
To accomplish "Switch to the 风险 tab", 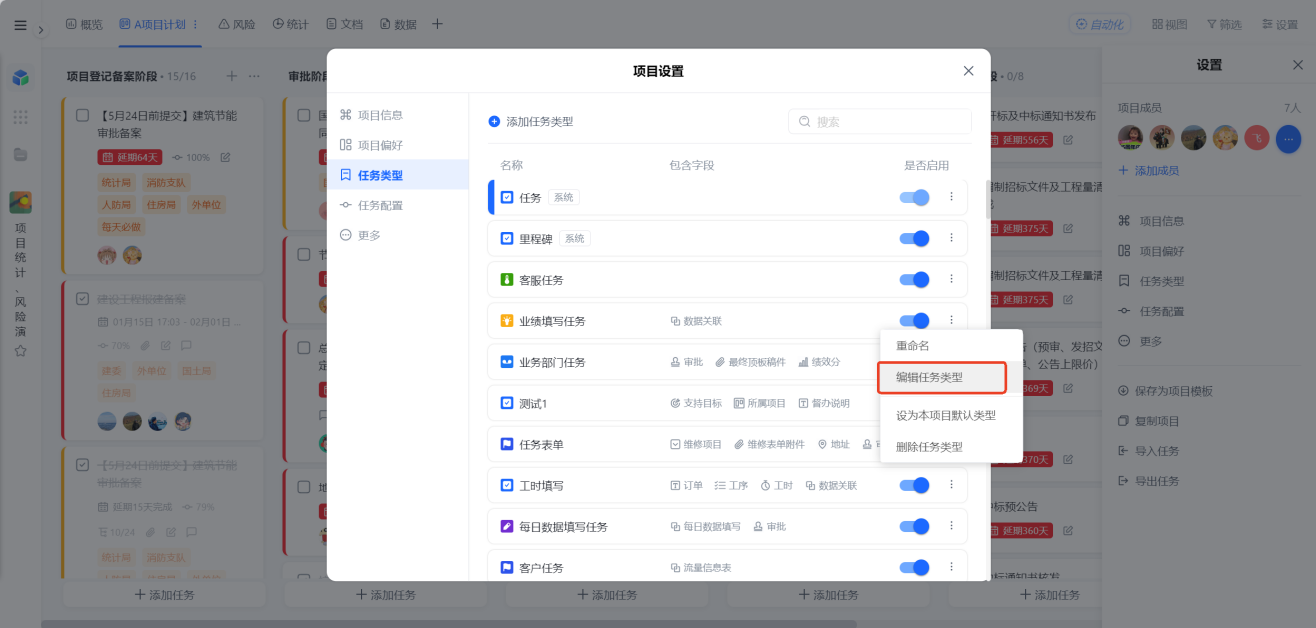I will point(236,24).
